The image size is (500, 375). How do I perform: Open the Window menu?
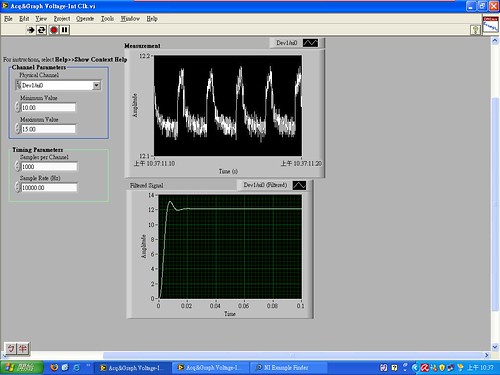point(130,19)
